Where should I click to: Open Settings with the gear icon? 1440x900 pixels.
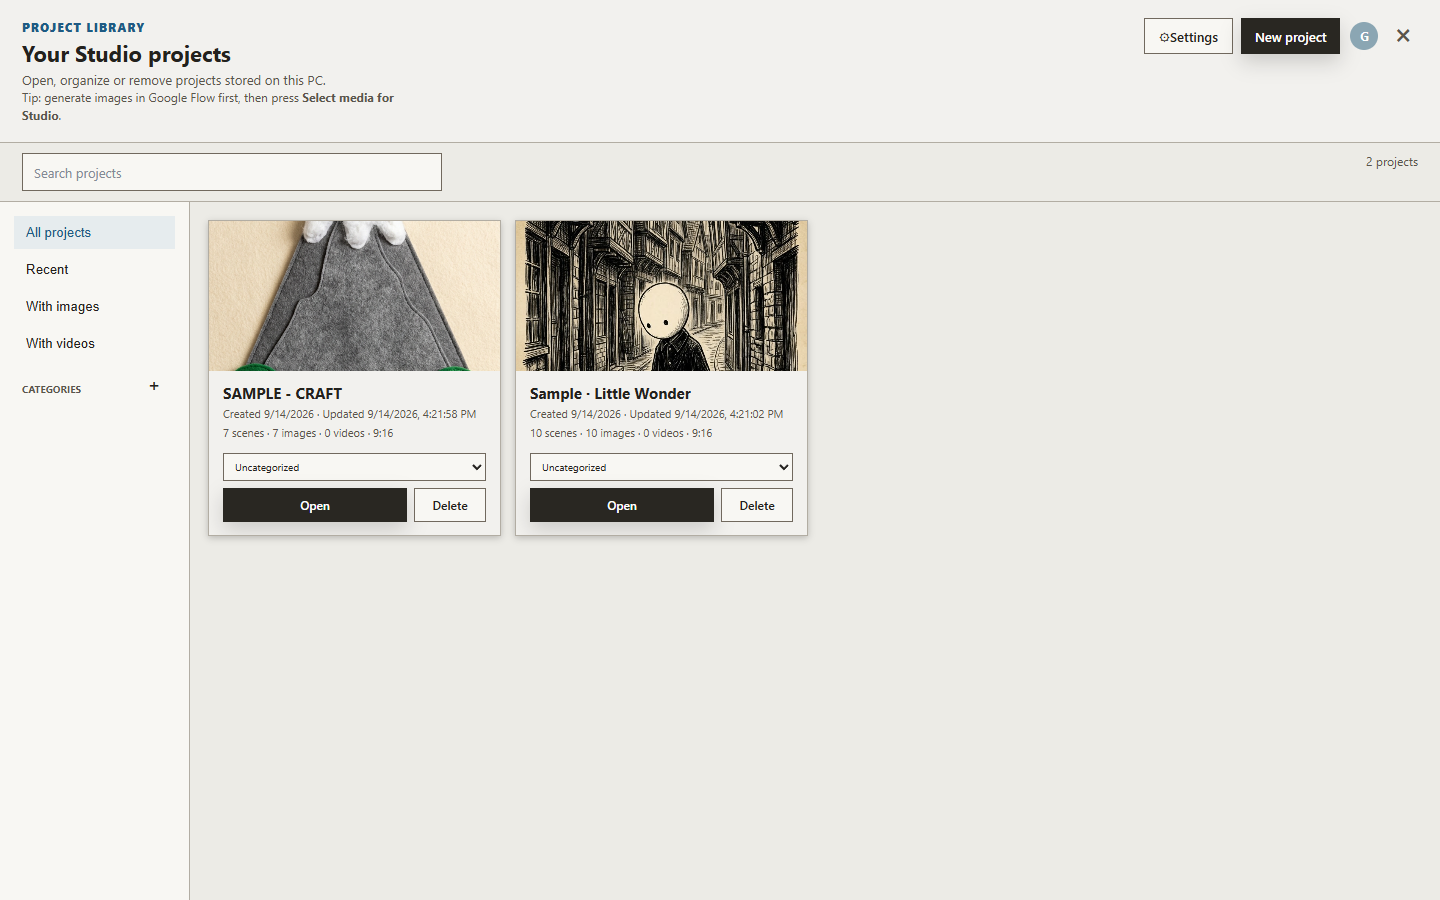(x=1188, y=37)
